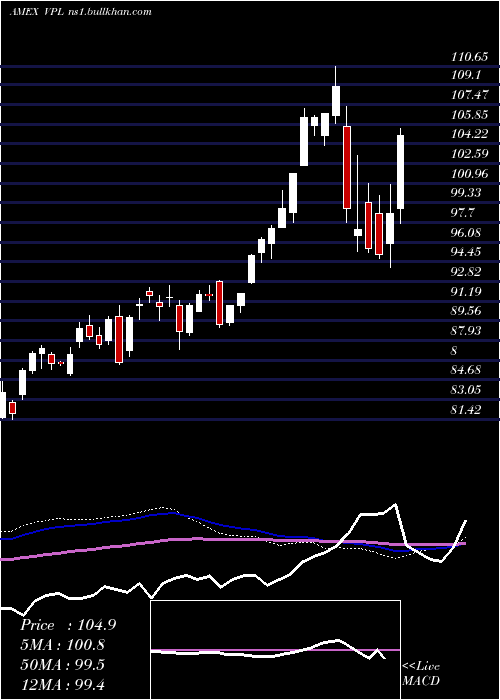Select the 81.42 price axis label
This screenshot has width=500, height=700.
point(466,409)
